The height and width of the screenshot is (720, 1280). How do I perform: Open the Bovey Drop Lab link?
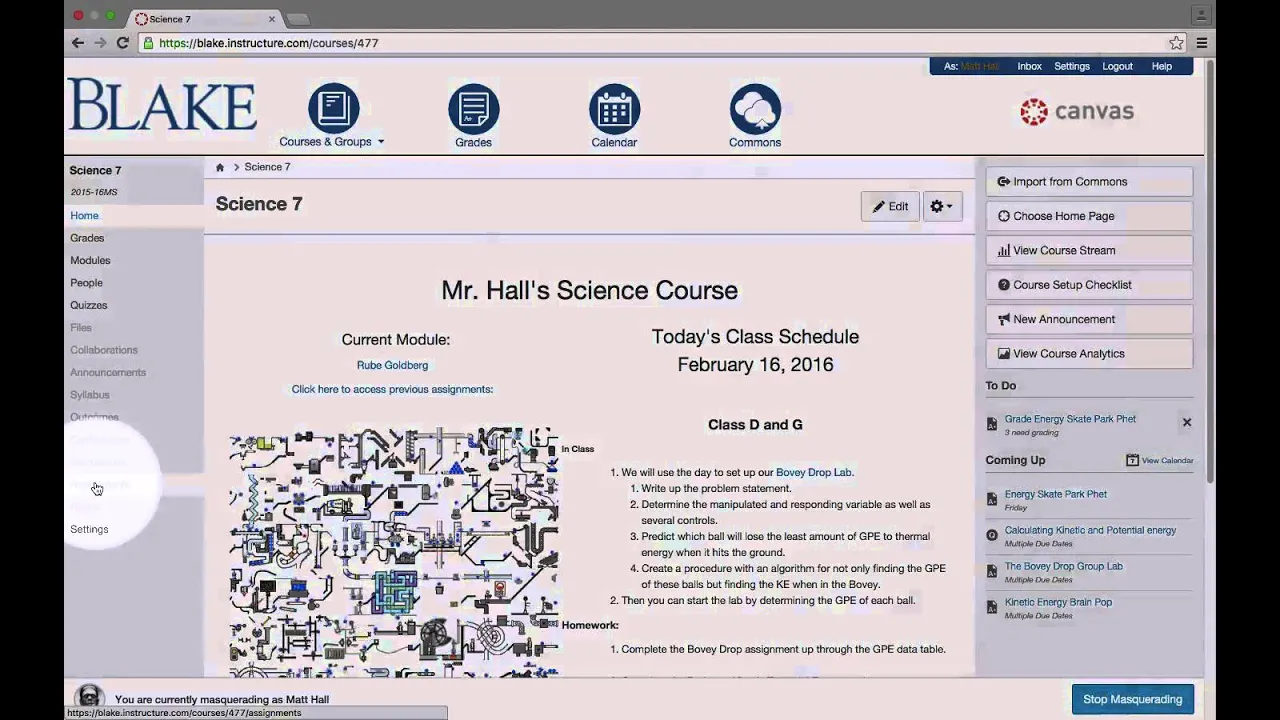click(814, 472)
